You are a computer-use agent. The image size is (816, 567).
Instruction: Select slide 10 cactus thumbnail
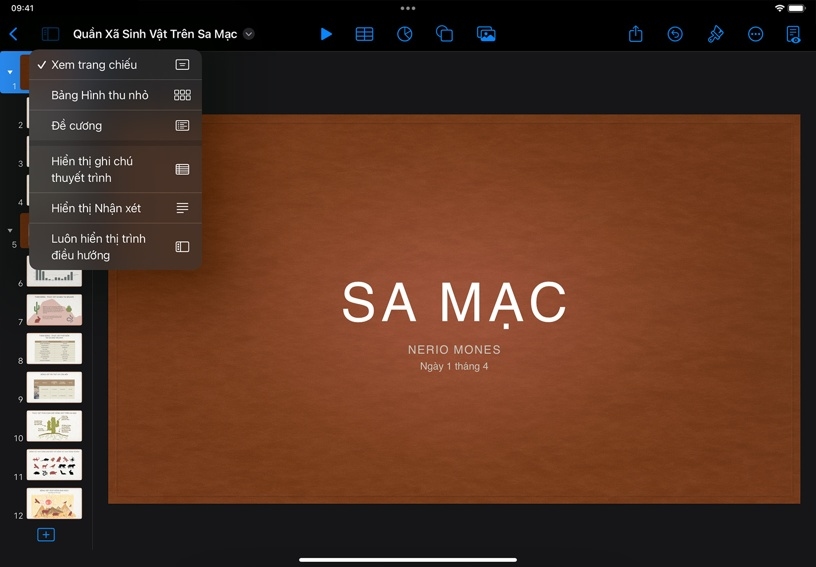[54, 426]
